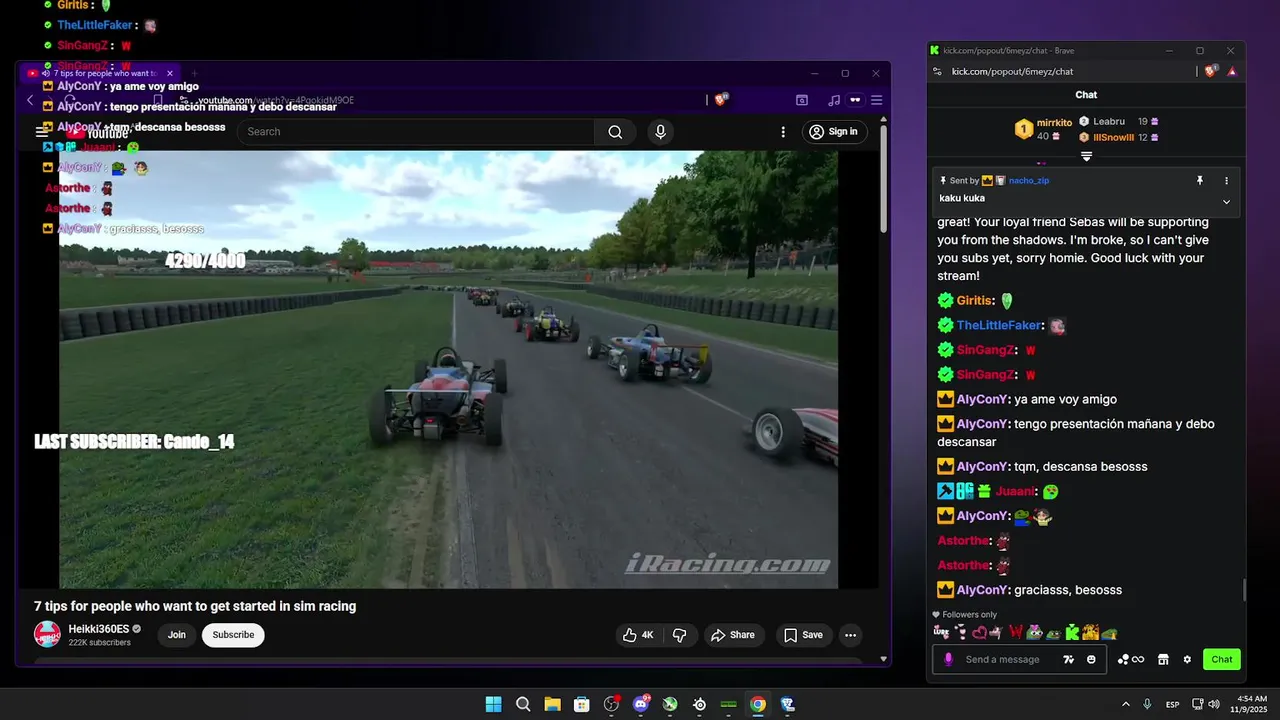This screenshot has width=1280, height=720.
Task: Subscribe to Heikki360ES channel
Action: [233, 635]
